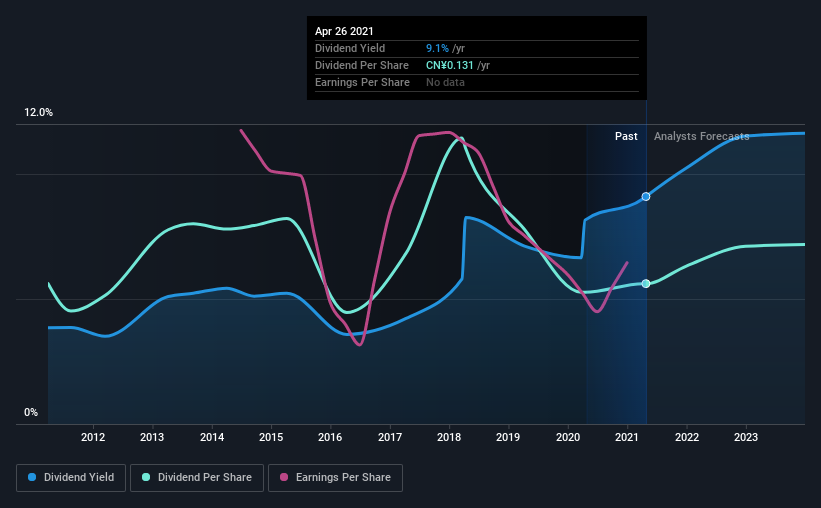Click the 2012 x-axis label

pyautogui.click(x=93, y=437)
